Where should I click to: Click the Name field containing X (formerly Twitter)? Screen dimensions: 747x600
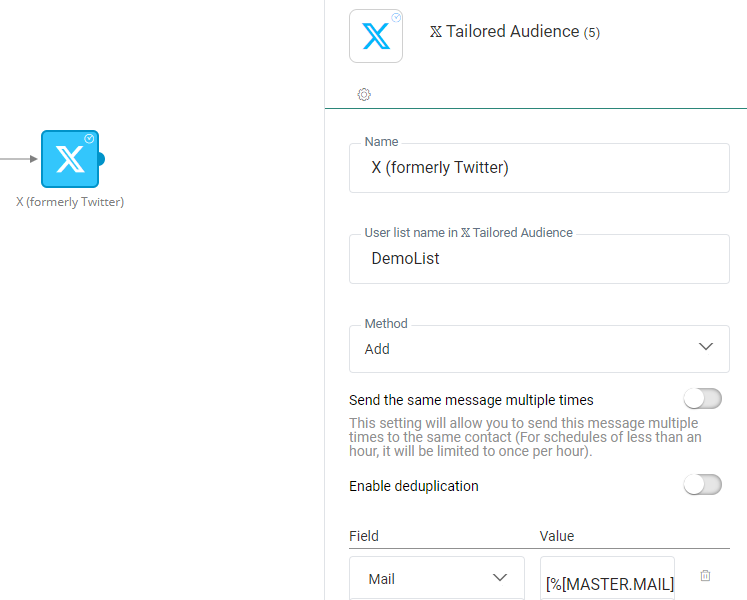point(539,168)
